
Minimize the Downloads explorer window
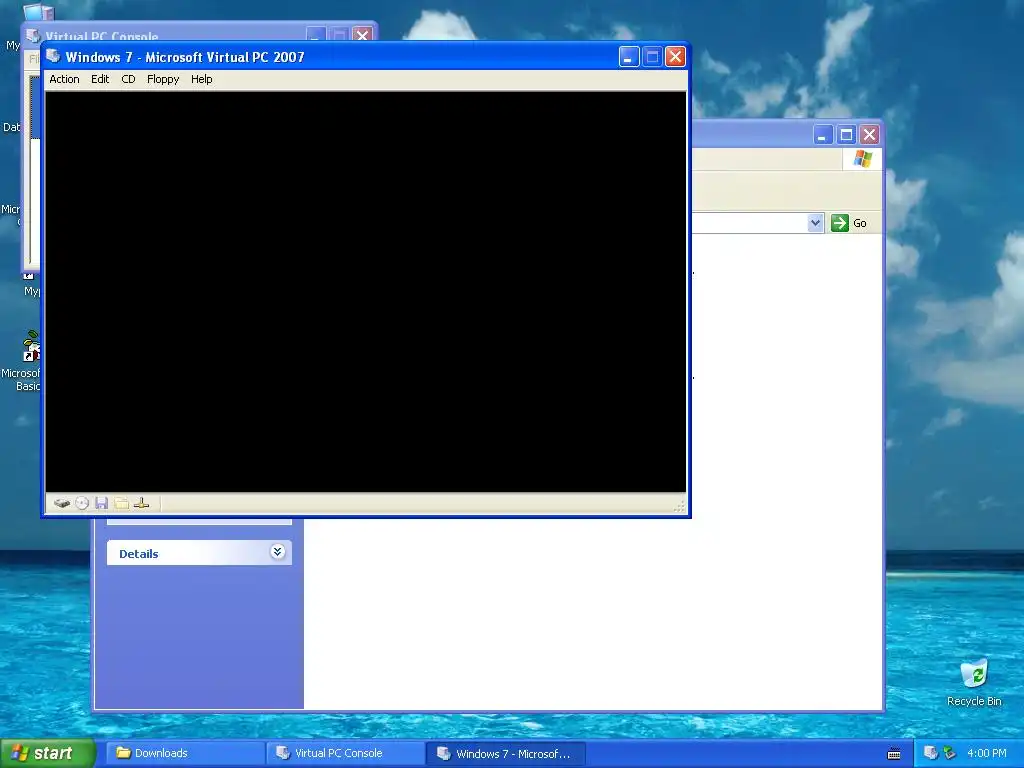(x=822, y=135)
